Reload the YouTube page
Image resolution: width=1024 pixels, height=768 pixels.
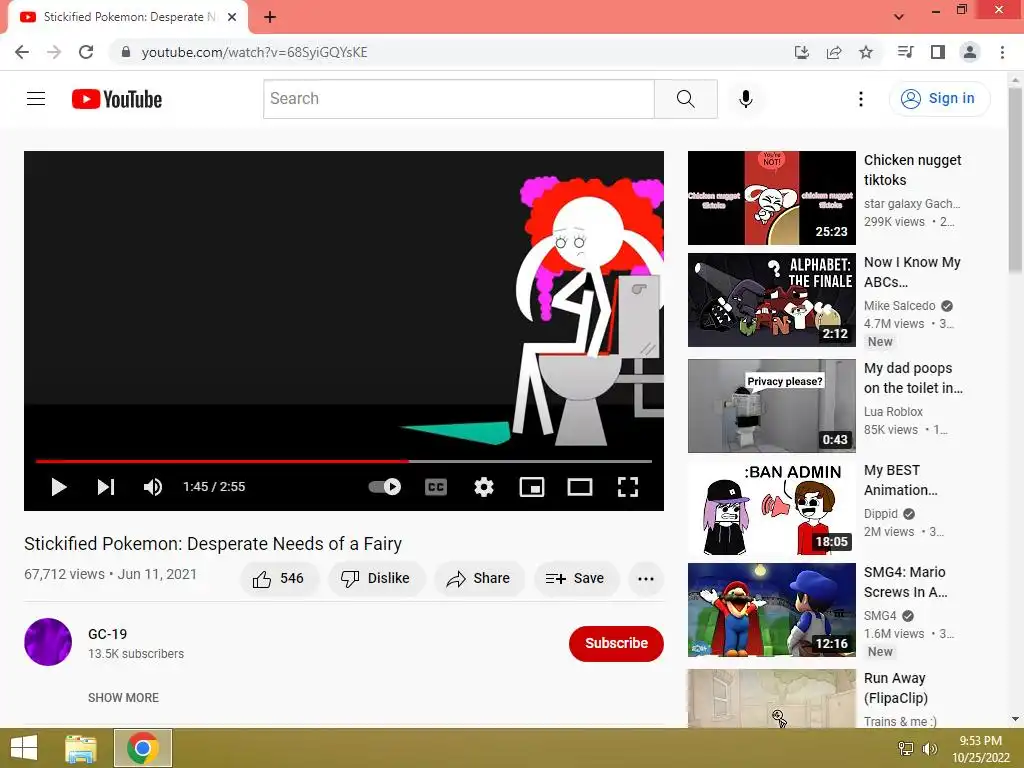(x=86, y=52)
